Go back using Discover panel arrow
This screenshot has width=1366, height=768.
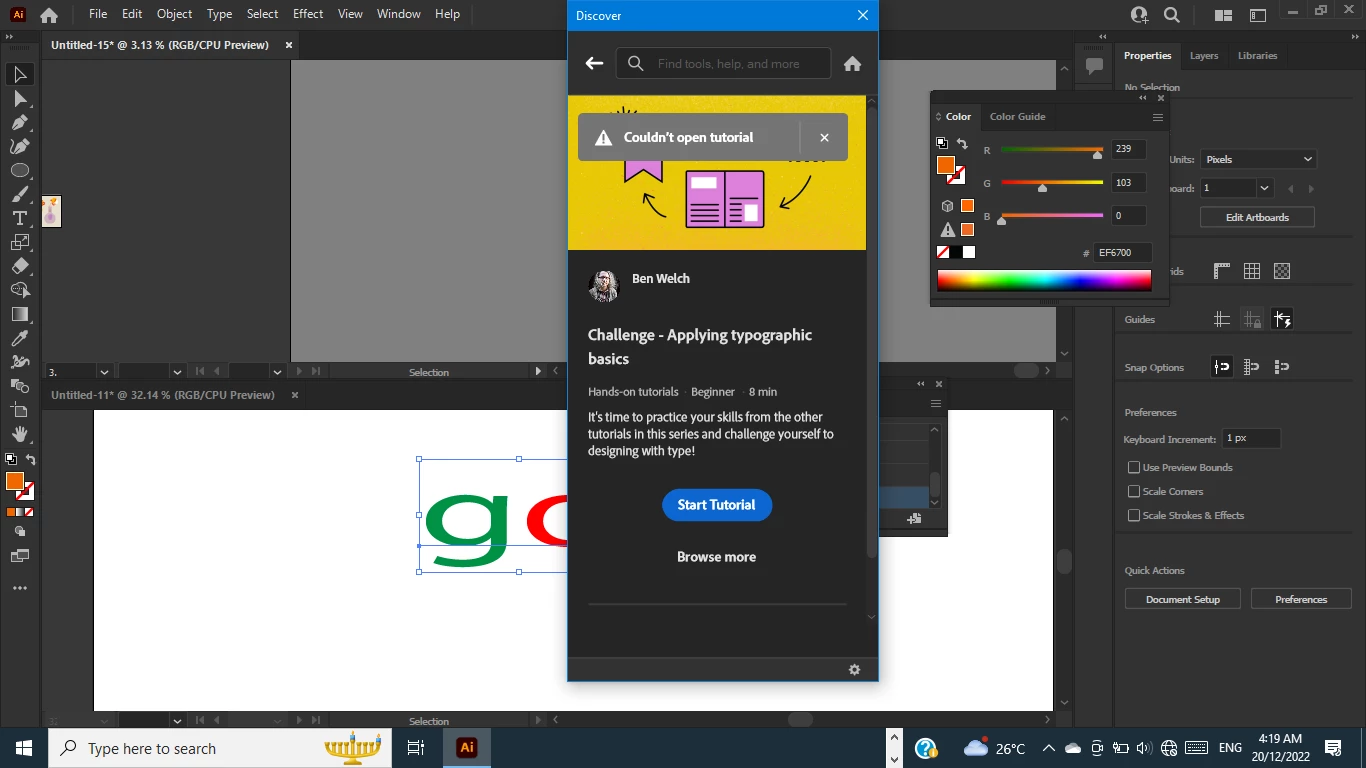coord(594,63)
